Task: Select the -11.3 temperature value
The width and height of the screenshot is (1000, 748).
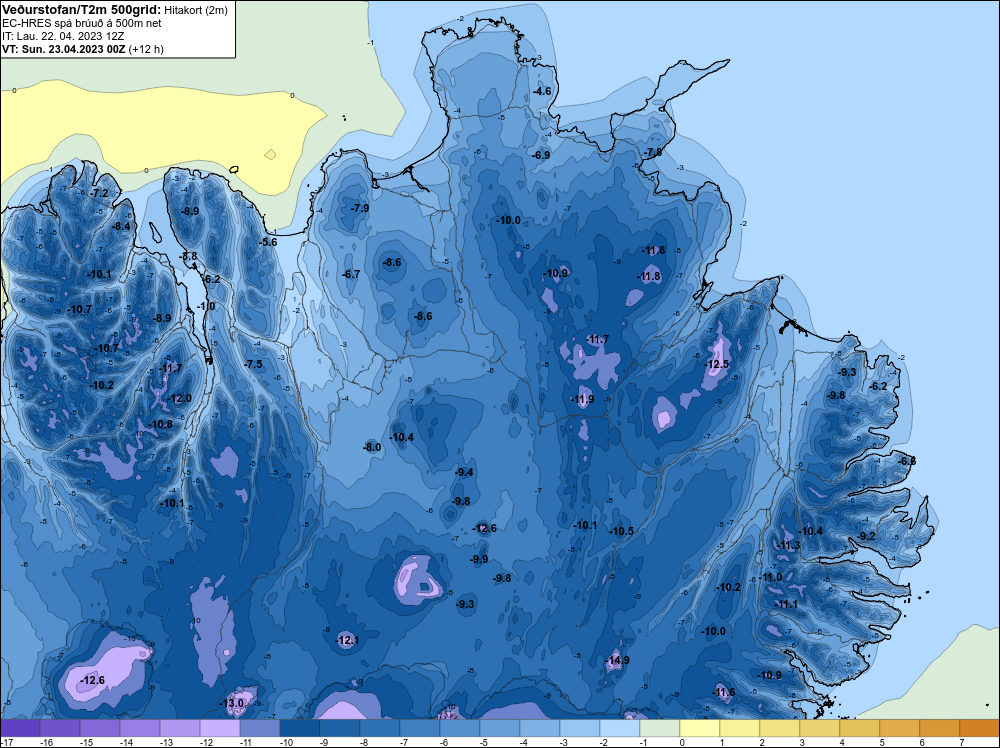Action: point(788,545)
